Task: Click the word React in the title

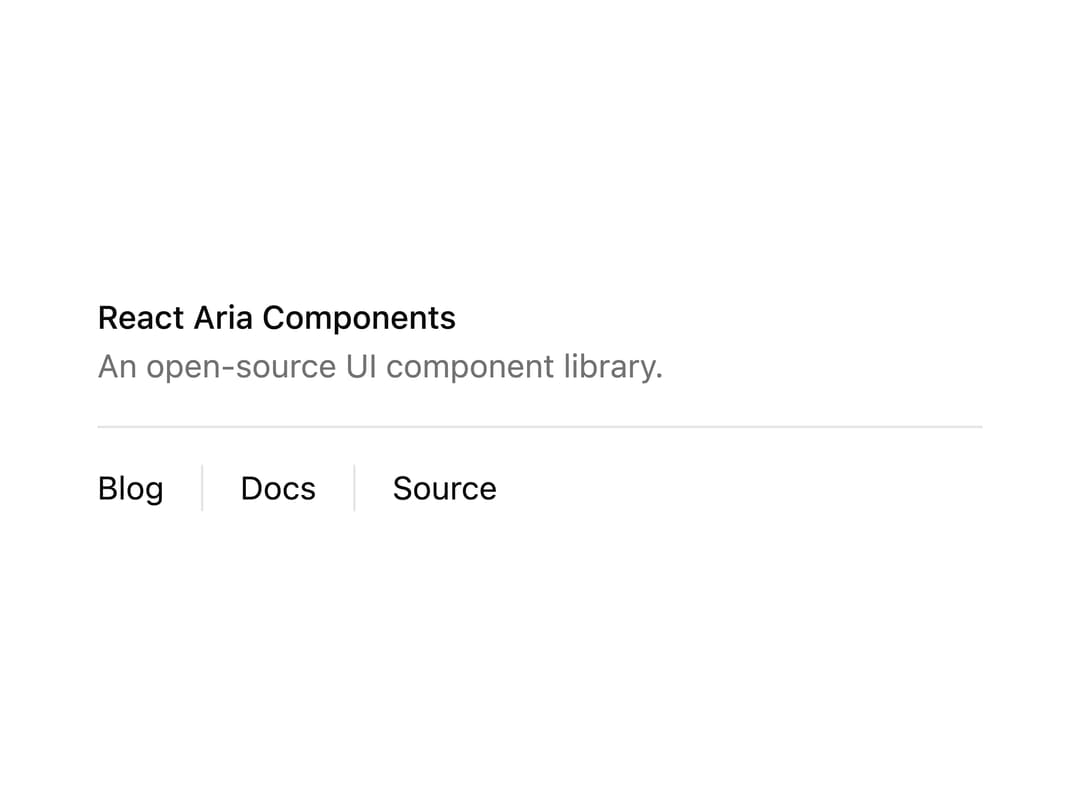Action: [141, 318]
